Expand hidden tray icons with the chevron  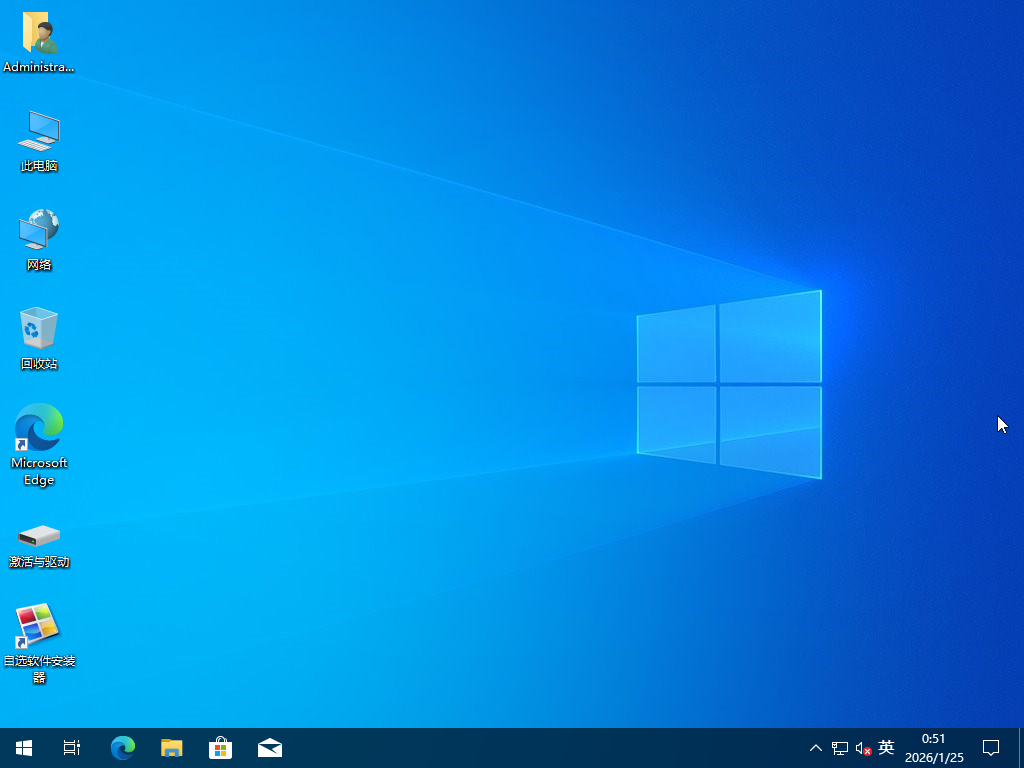tap(816, 747)
